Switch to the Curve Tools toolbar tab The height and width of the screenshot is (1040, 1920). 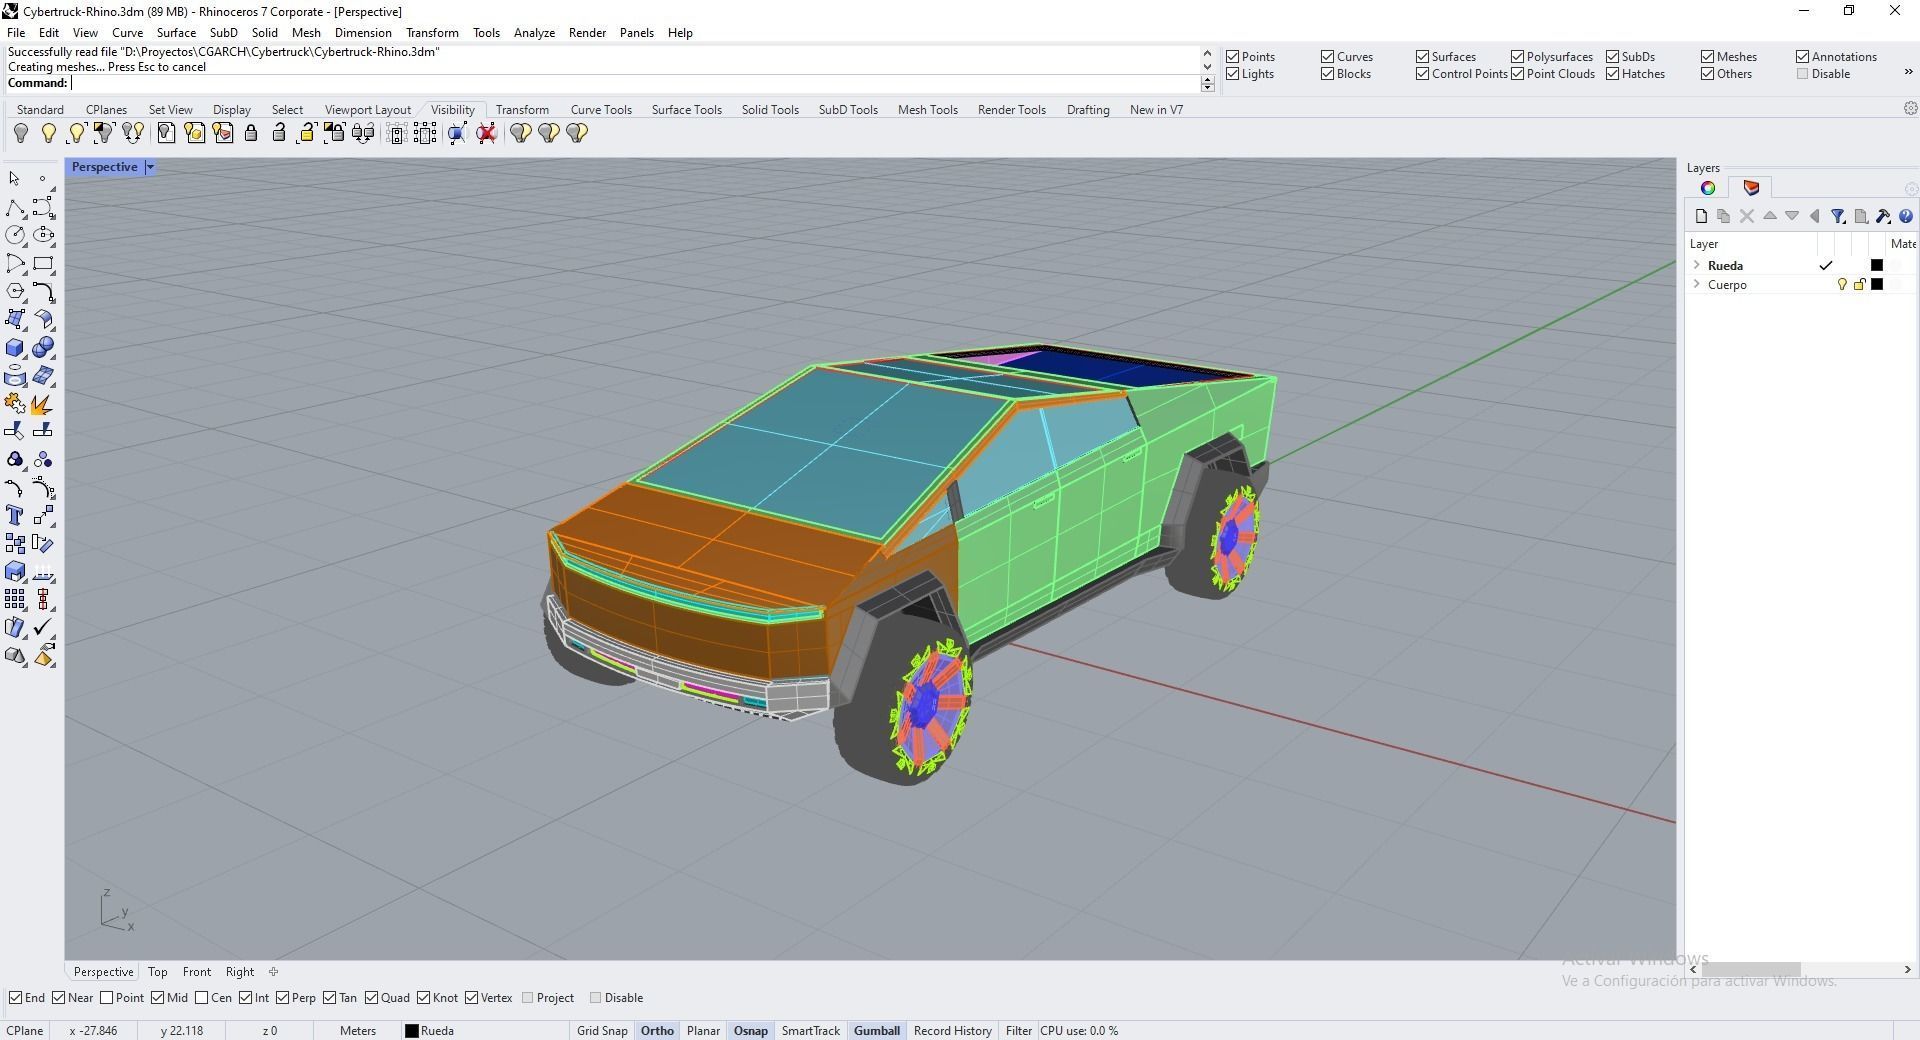point(601,110)
